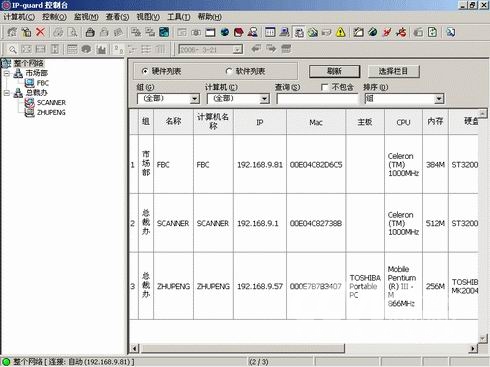
Task: Click the 刷新 button
Action: click(x=334, y=71)
